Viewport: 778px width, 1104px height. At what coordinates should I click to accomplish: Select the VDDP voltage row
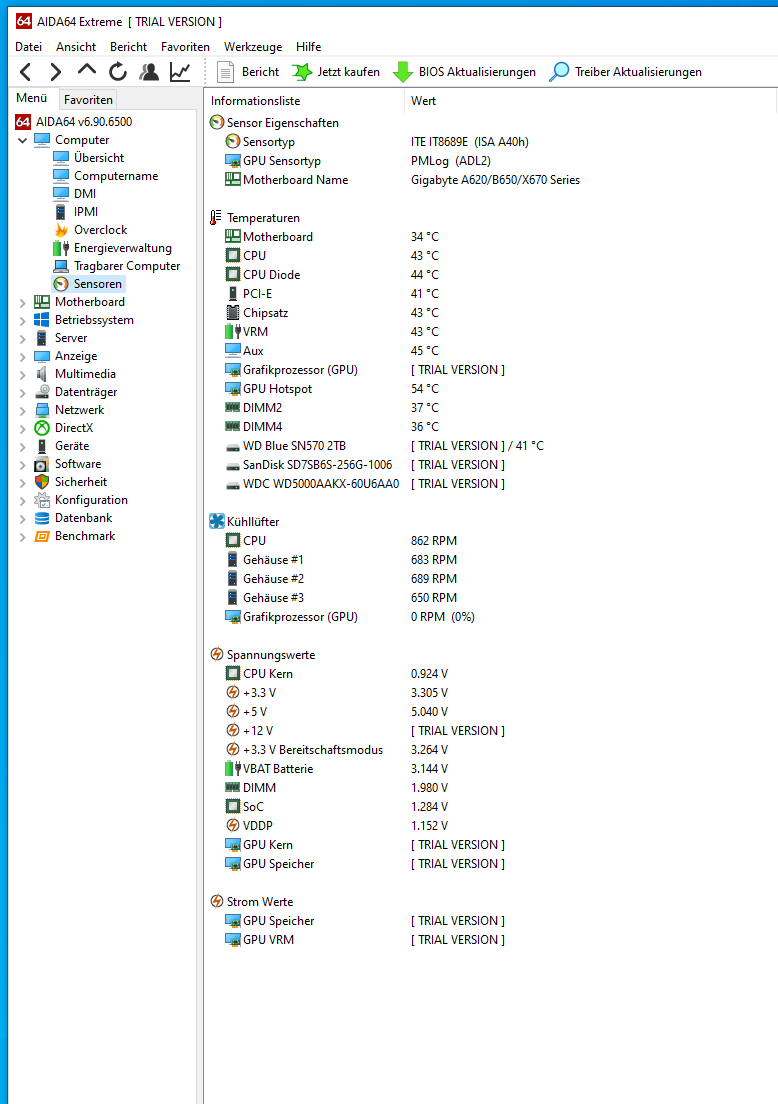tap(491, 826)
